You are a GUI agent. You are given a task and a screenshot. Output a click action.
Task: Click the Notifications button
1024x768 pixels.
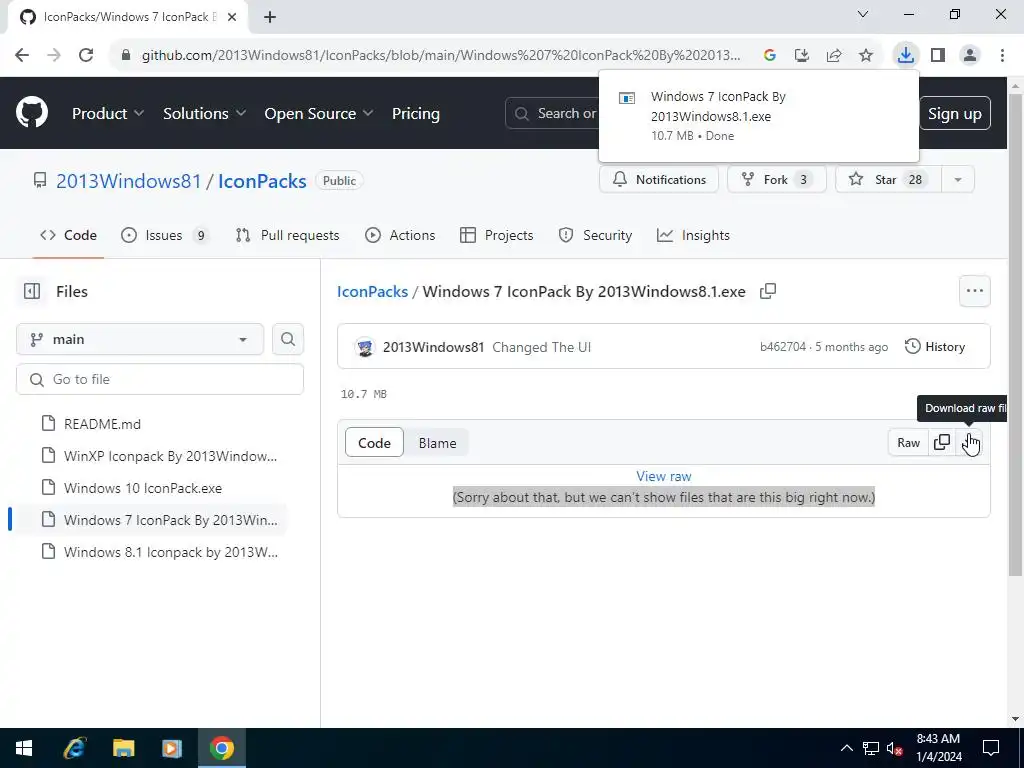659,180
